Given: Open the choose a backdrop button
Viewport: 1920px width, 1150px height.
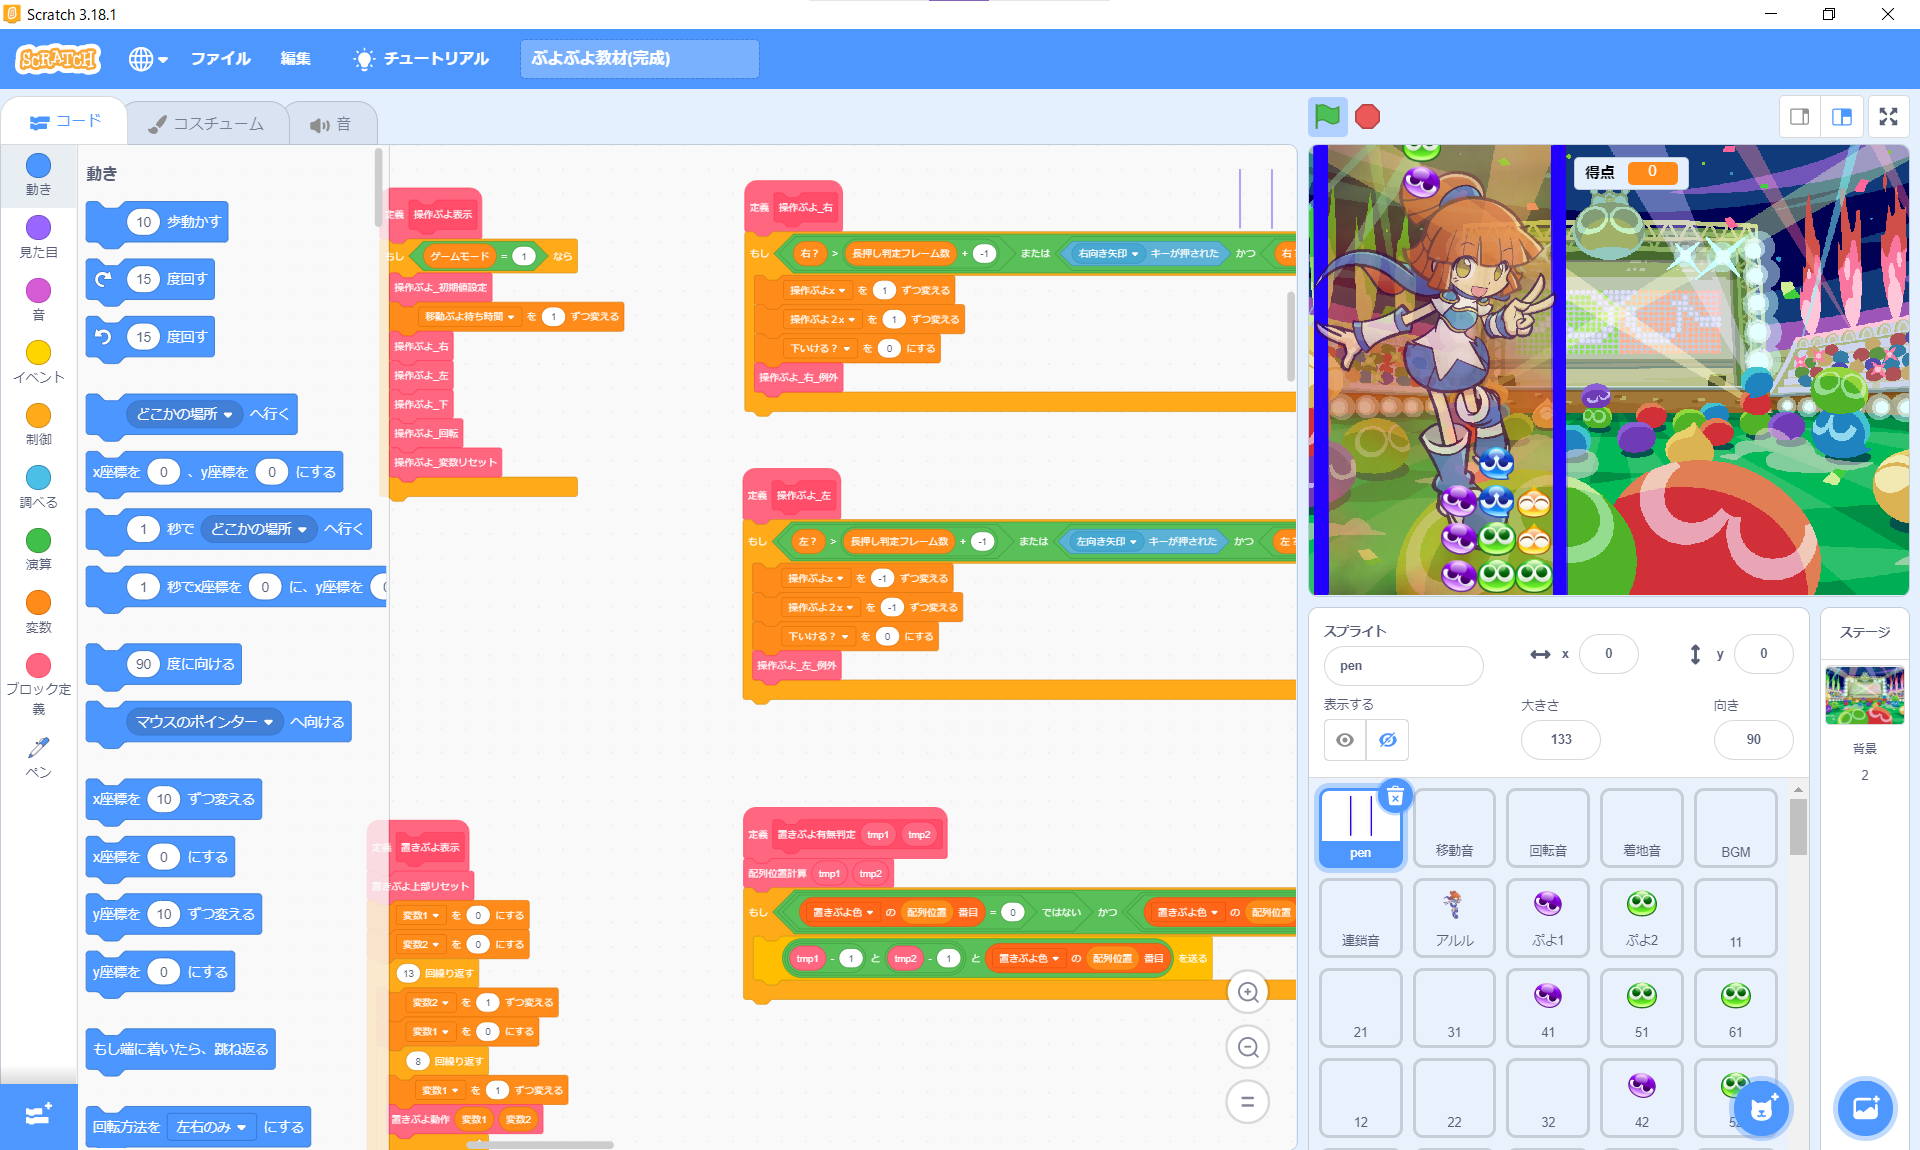Looking at the screenshot, I should [x=1866, y=1108].
